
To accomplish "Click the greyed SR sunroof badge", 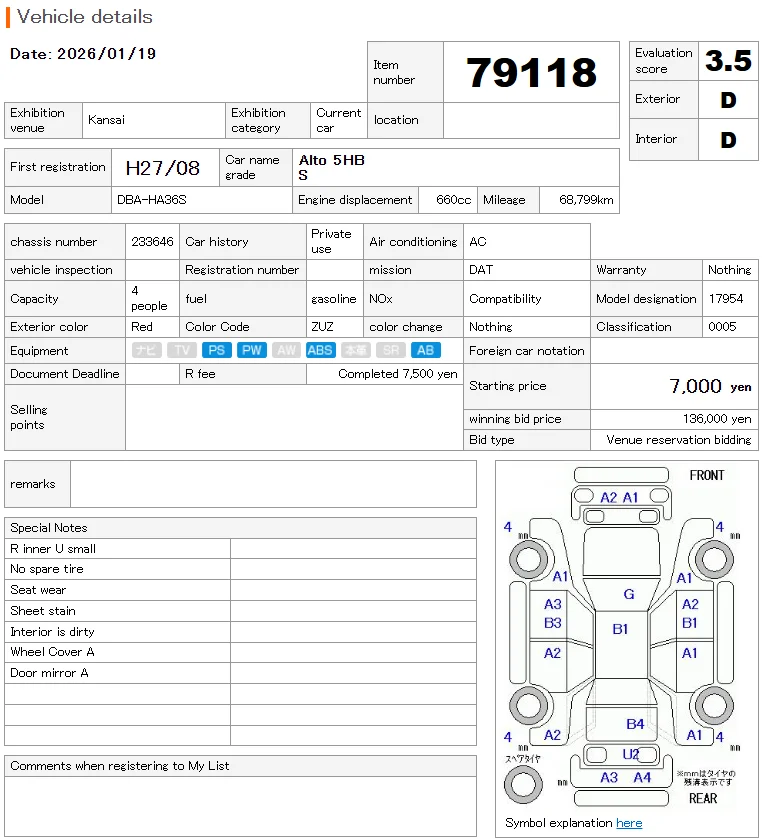I will [391, 350].
